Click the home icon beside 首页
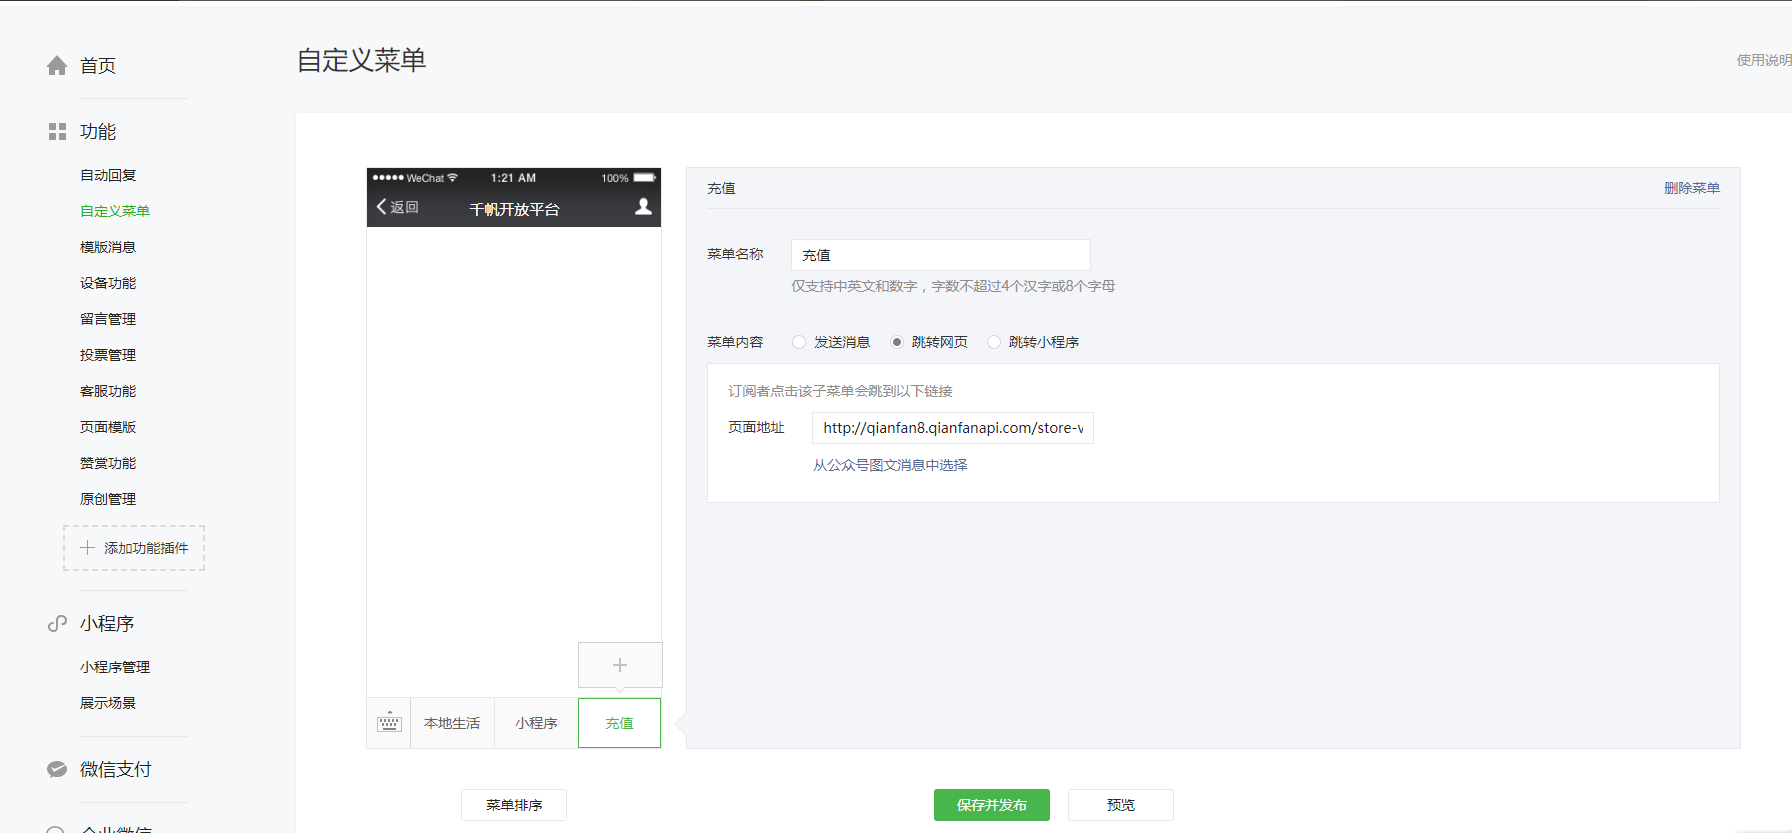This screenshot has width=1792, height=833. point(57,66)
